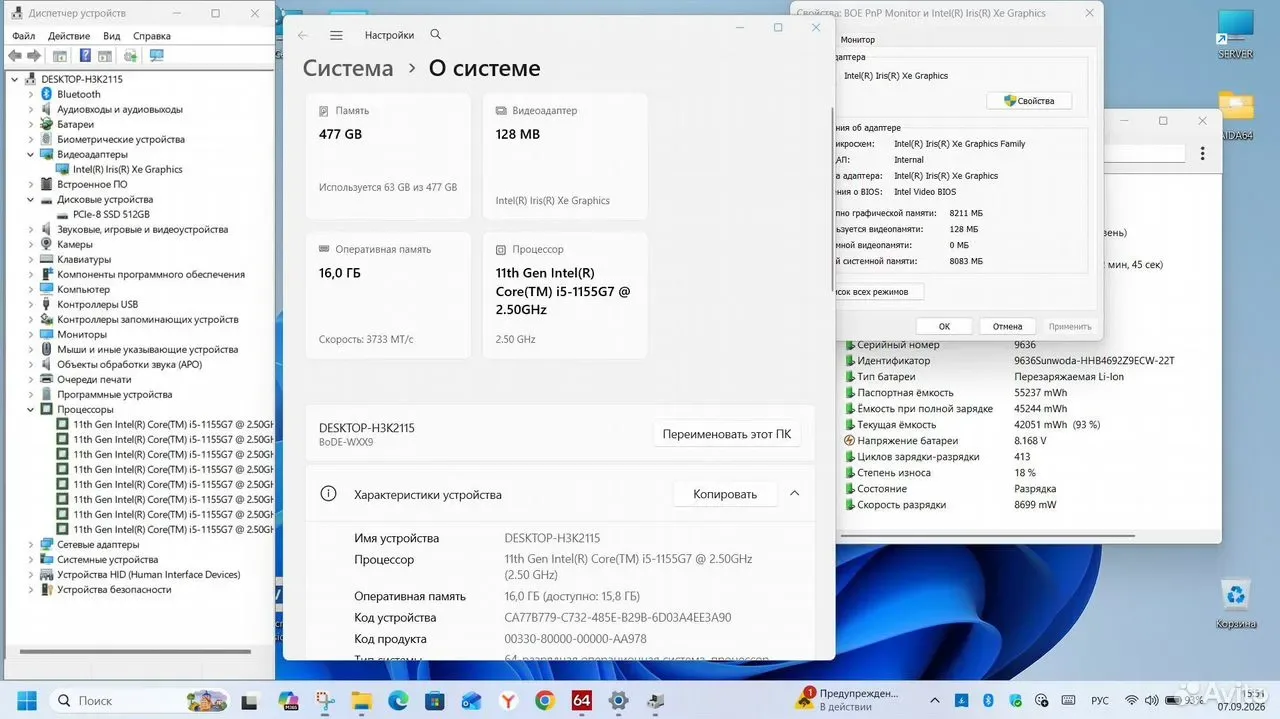1280x719 pixels.
Task: Expand Аудиовходы и аудиовыходы node
Action: pos(31,109)
